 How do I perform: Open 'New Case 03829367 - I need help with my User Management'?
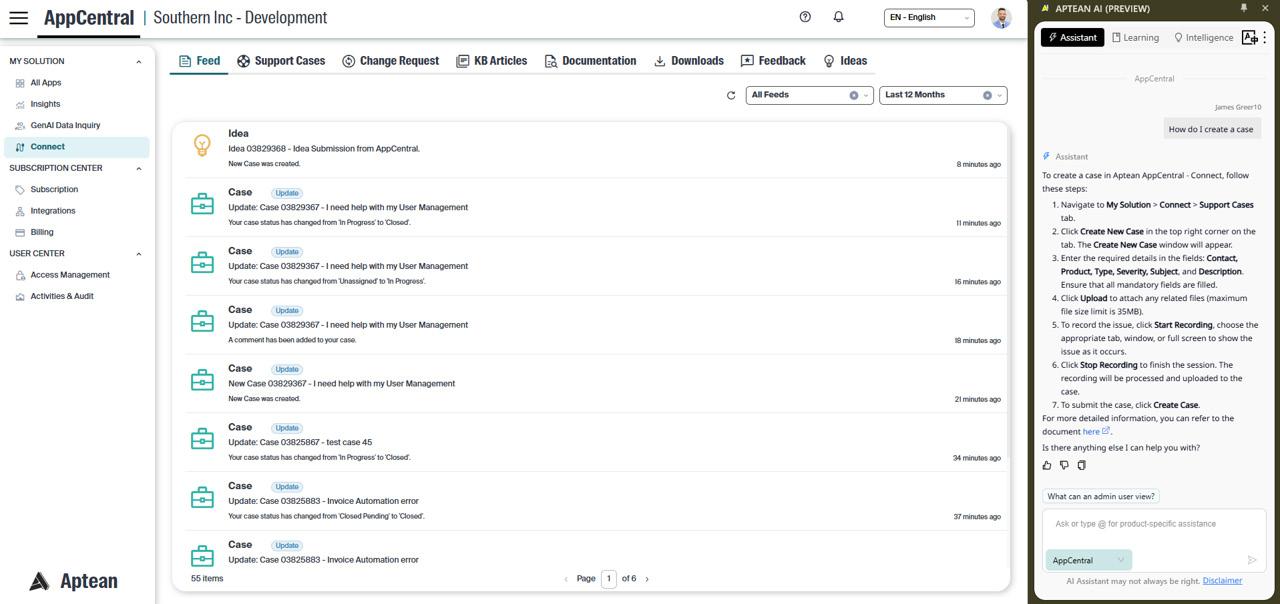[341, 384]
